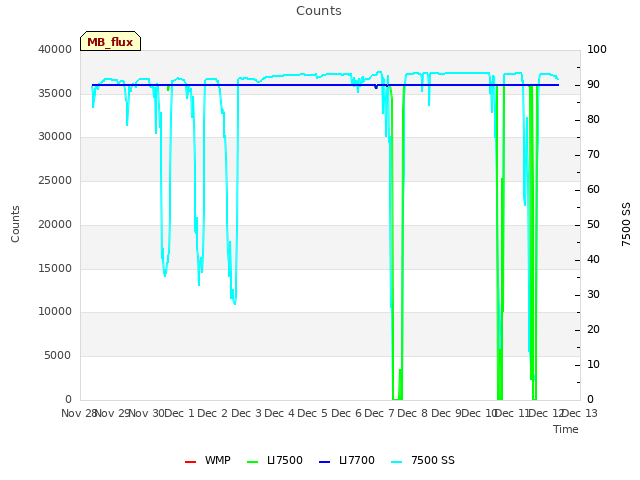This screenshot has height=480, width=640.
Task: Click the 20 tick on right axis
Action: 593,329
